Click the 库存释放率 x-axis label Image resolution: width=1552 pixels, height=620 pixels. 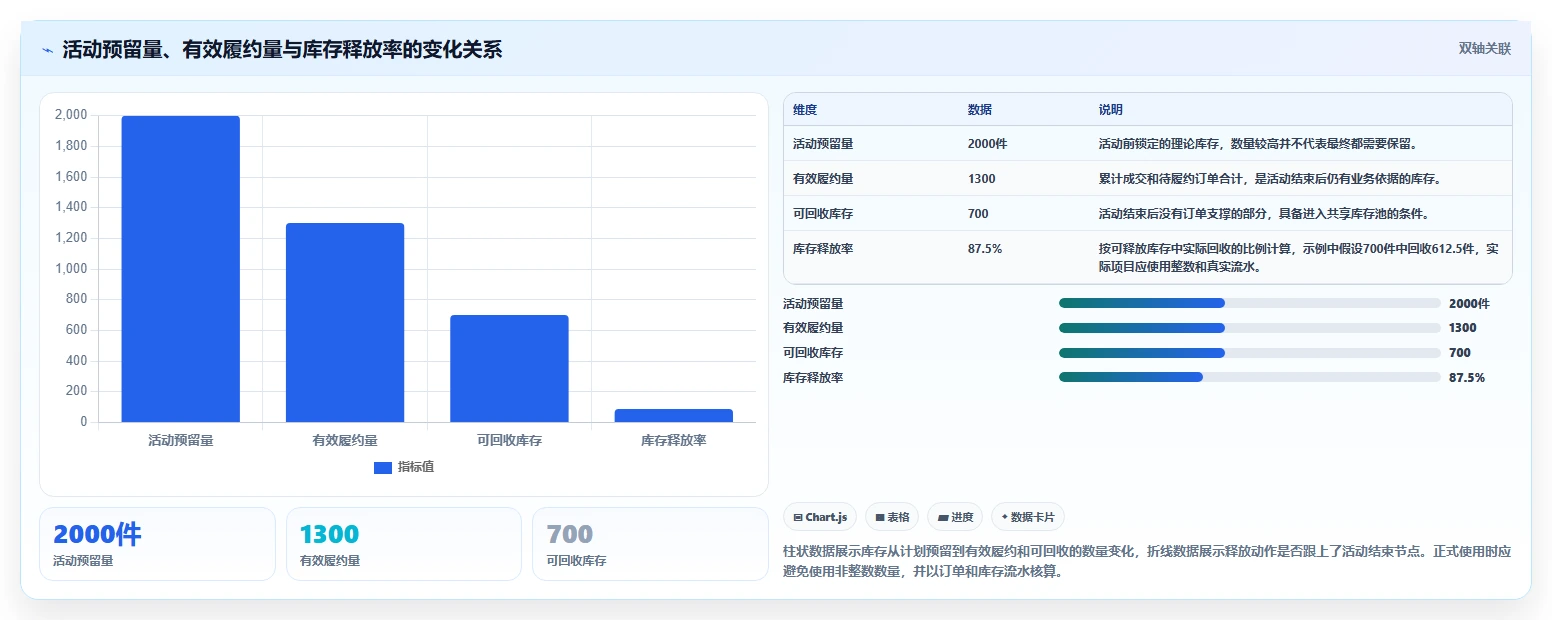[673, 440]
